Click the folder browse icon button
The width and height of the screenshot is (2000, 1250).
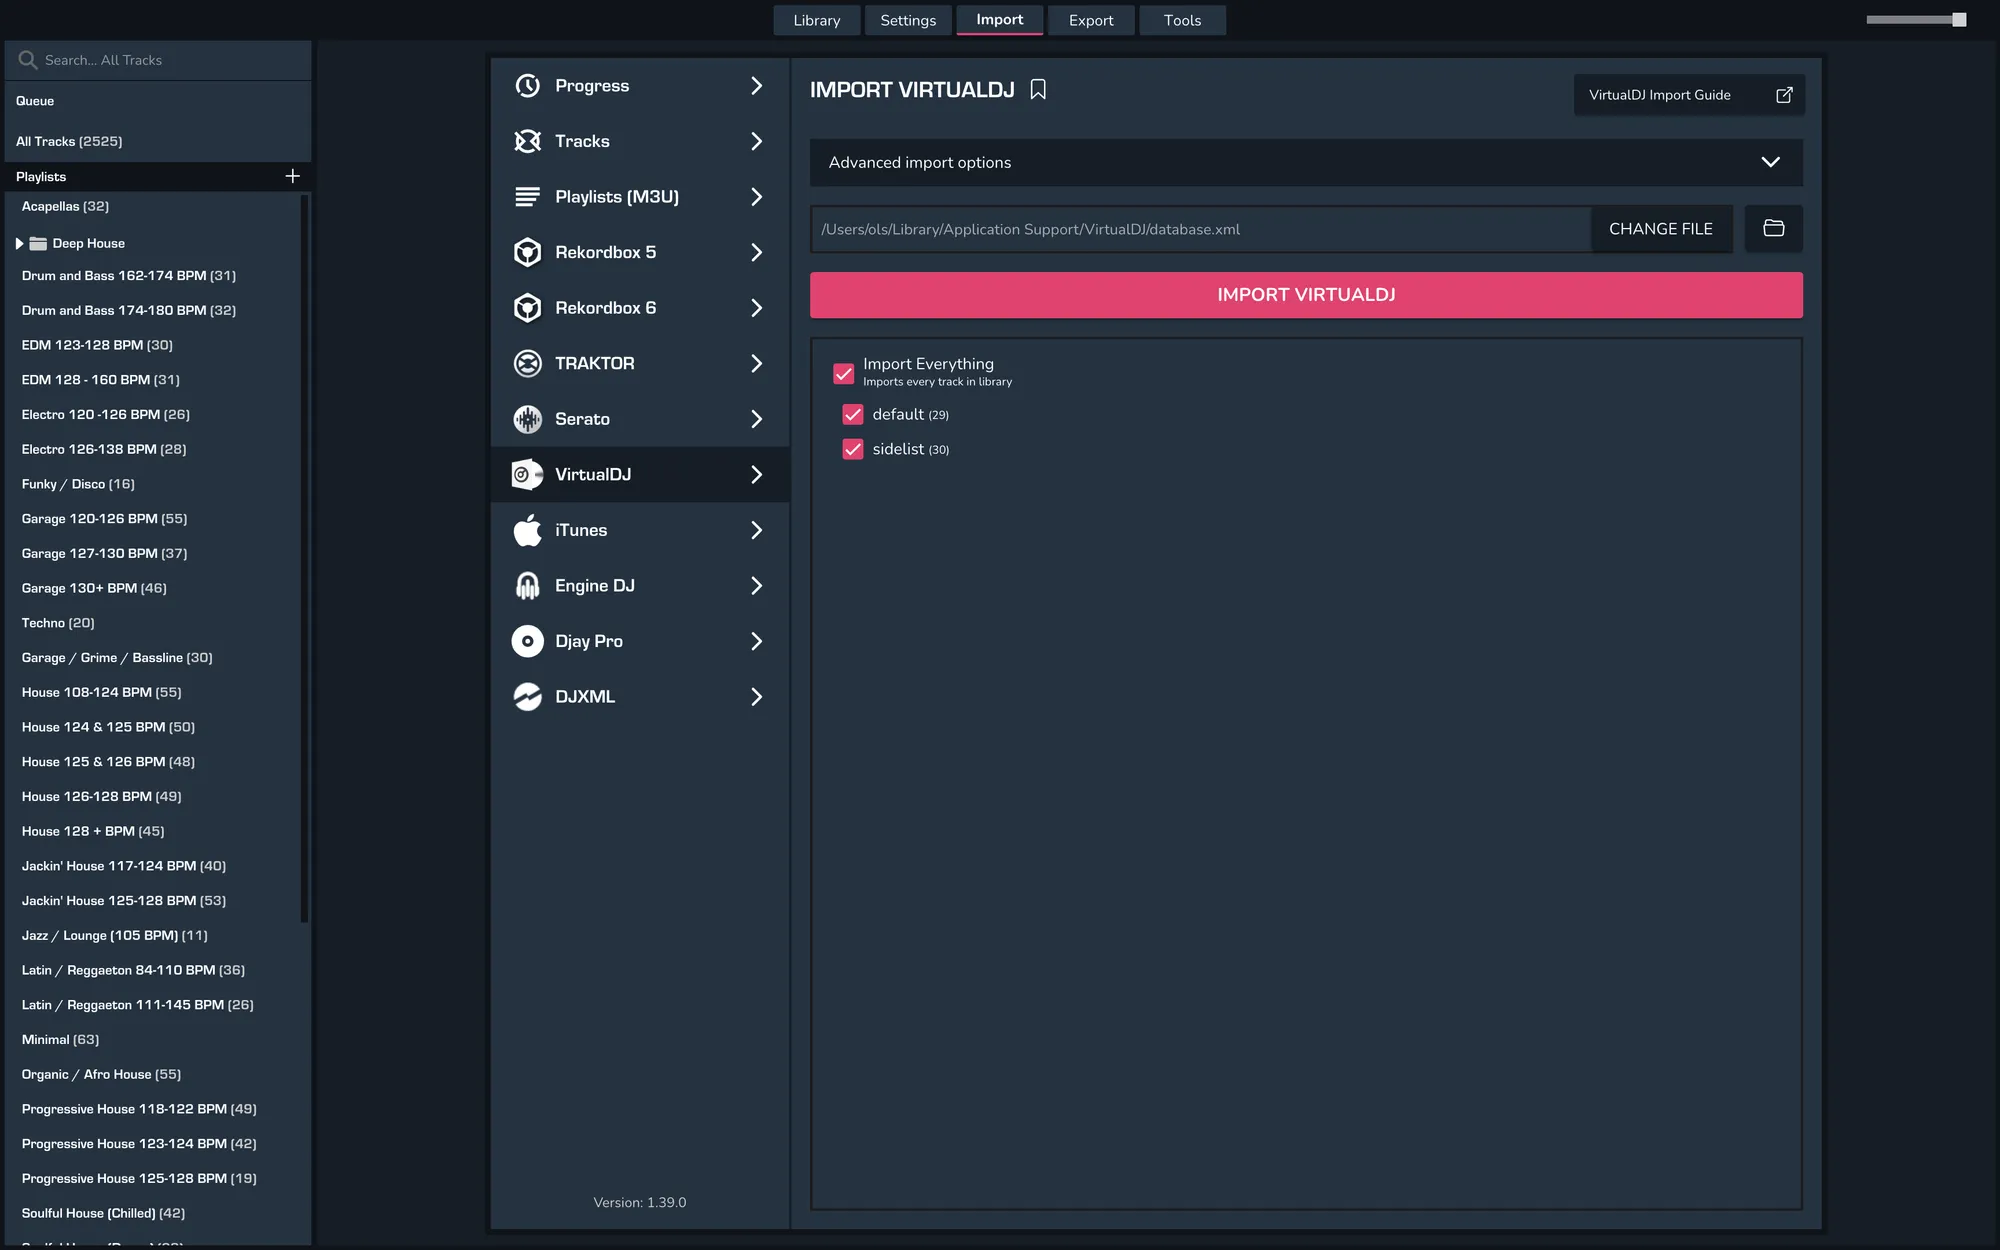(1773, 229)
